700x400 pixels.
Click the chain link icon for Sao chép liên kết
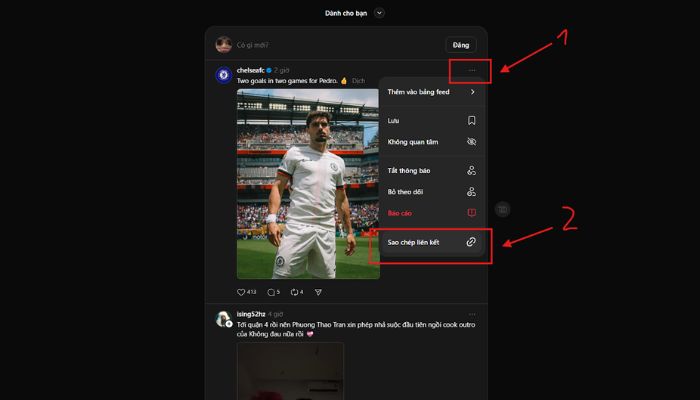coord(471,242)
